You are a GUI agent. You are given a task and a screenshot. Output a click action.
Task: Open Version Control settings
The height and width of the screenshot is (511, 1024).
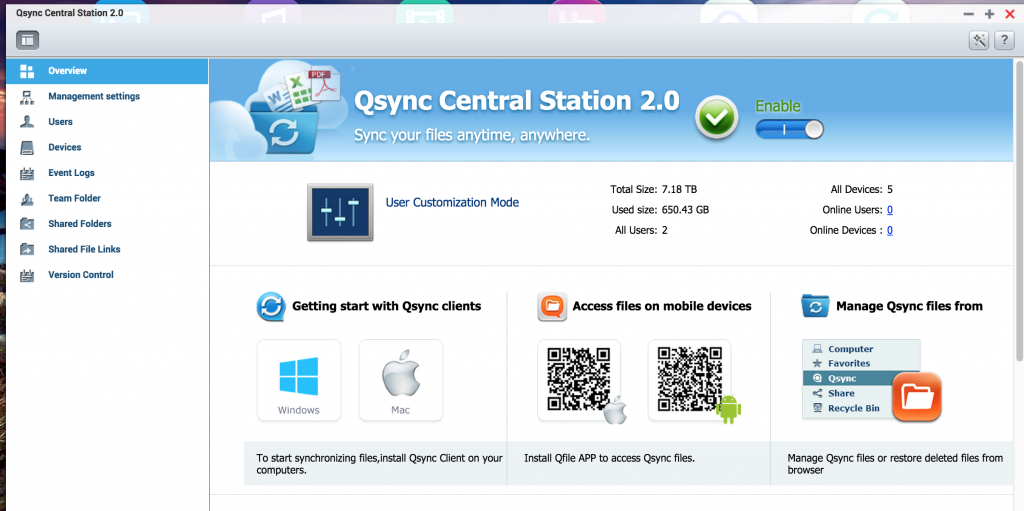coord(80,275)
